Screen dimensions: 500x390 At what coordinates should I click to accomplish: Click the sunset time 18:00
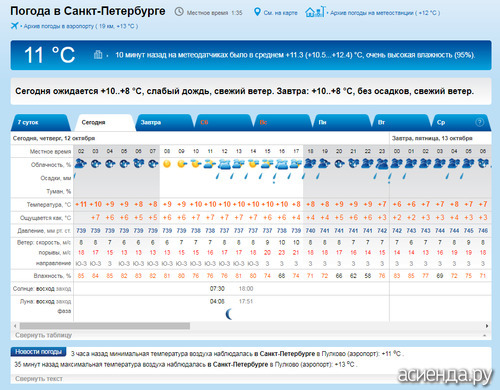pyautogui.click(x=246, y=288)
